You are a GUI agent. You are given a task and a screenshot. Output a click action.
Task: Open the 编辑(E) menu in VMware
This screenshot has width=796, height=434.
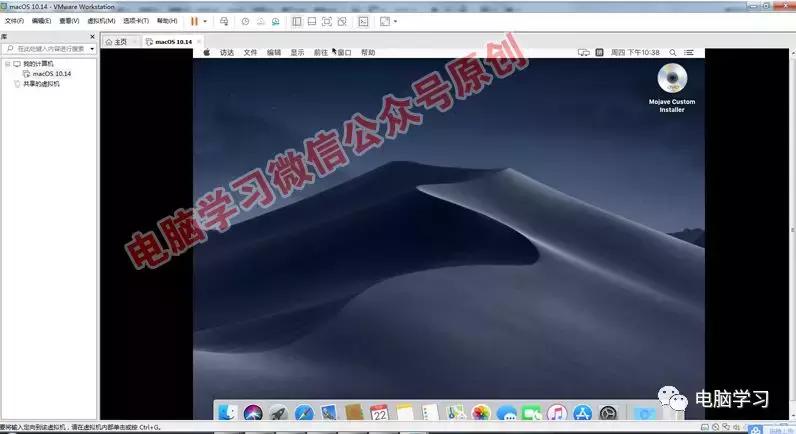tap(41, 21)
